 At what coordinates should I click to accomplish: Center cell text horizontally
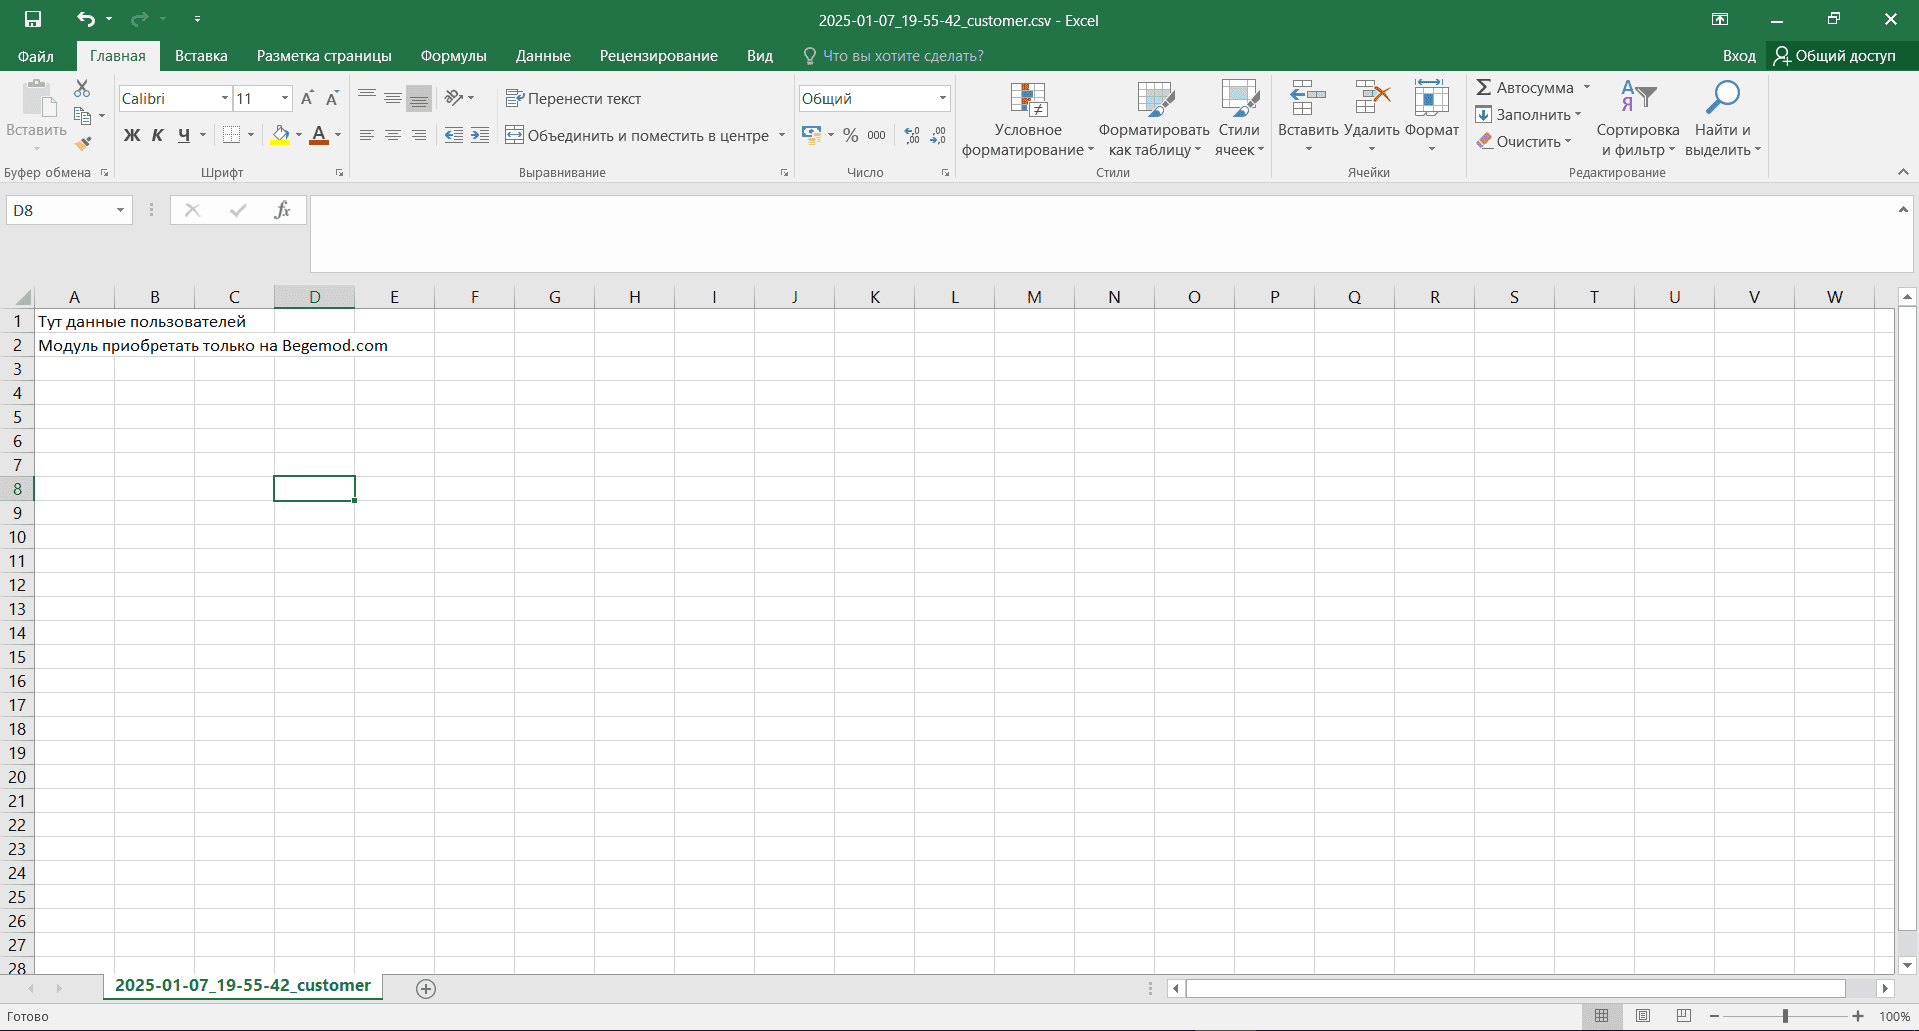[393, 135]
